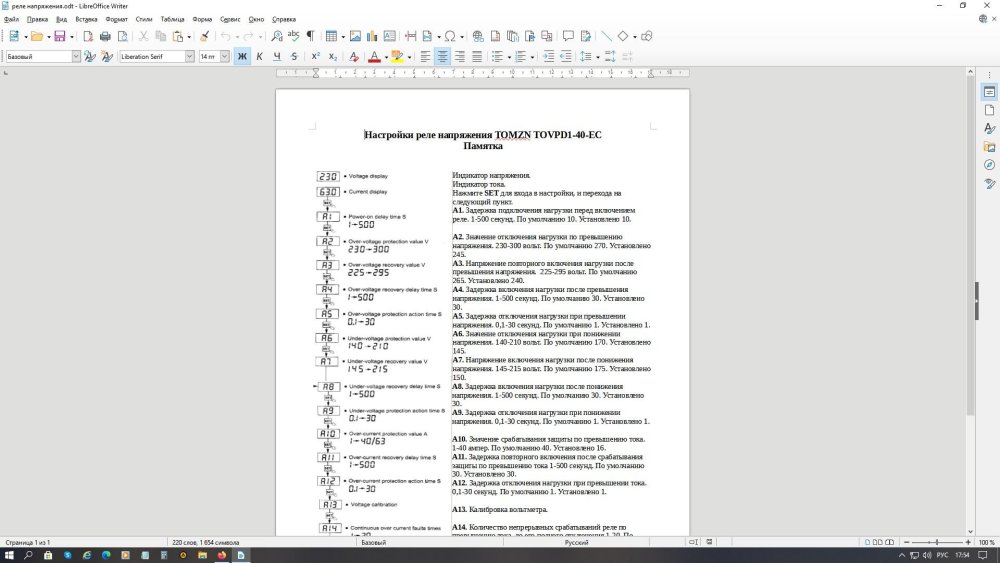Open the Gallery sidebar deck
Viewport: 1000px width, 563px height.
[x=989, y=147]
